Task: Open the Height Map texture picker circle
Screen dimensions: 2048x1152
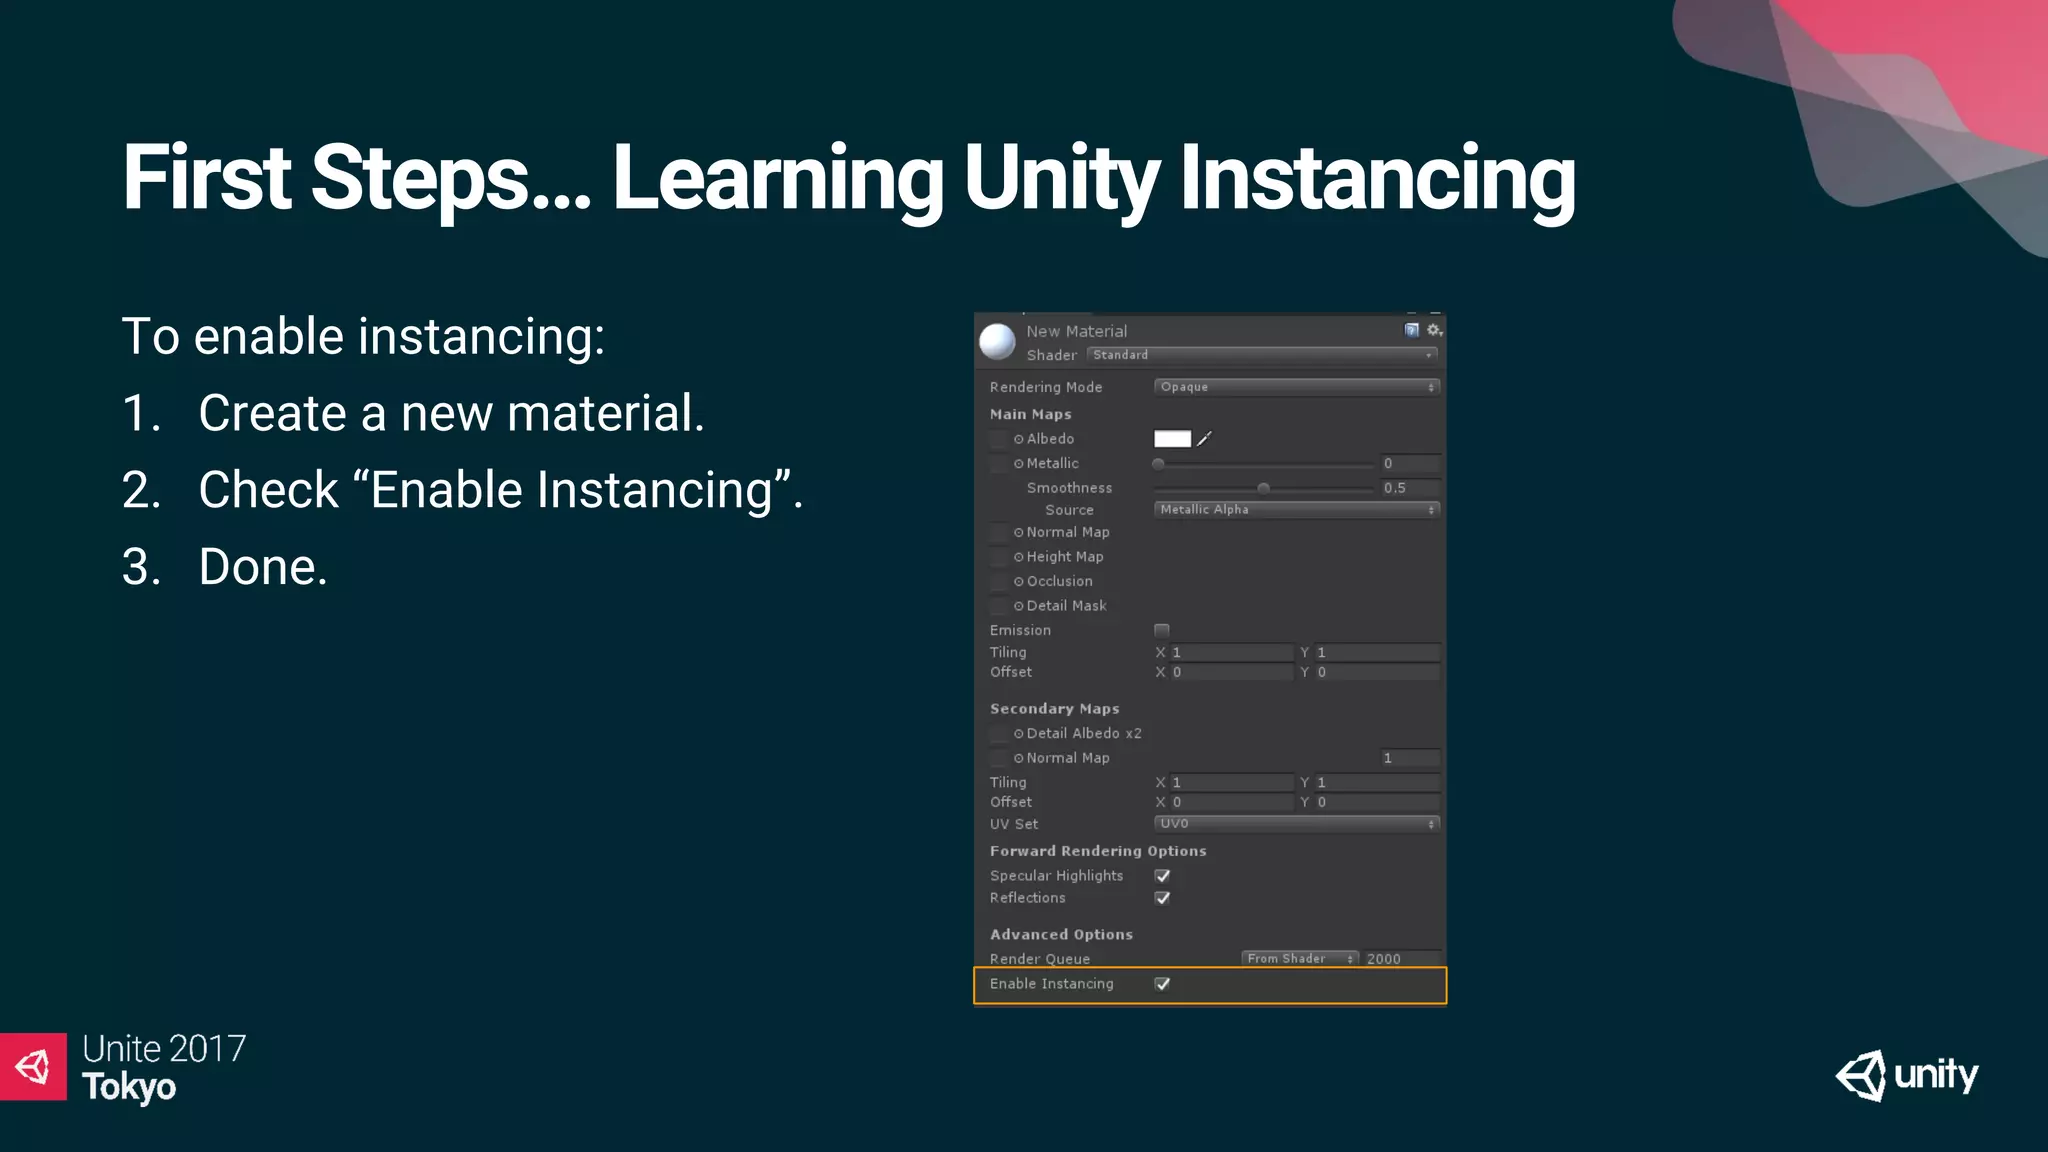Action: pyautogui.click(x=1019, y=557)
